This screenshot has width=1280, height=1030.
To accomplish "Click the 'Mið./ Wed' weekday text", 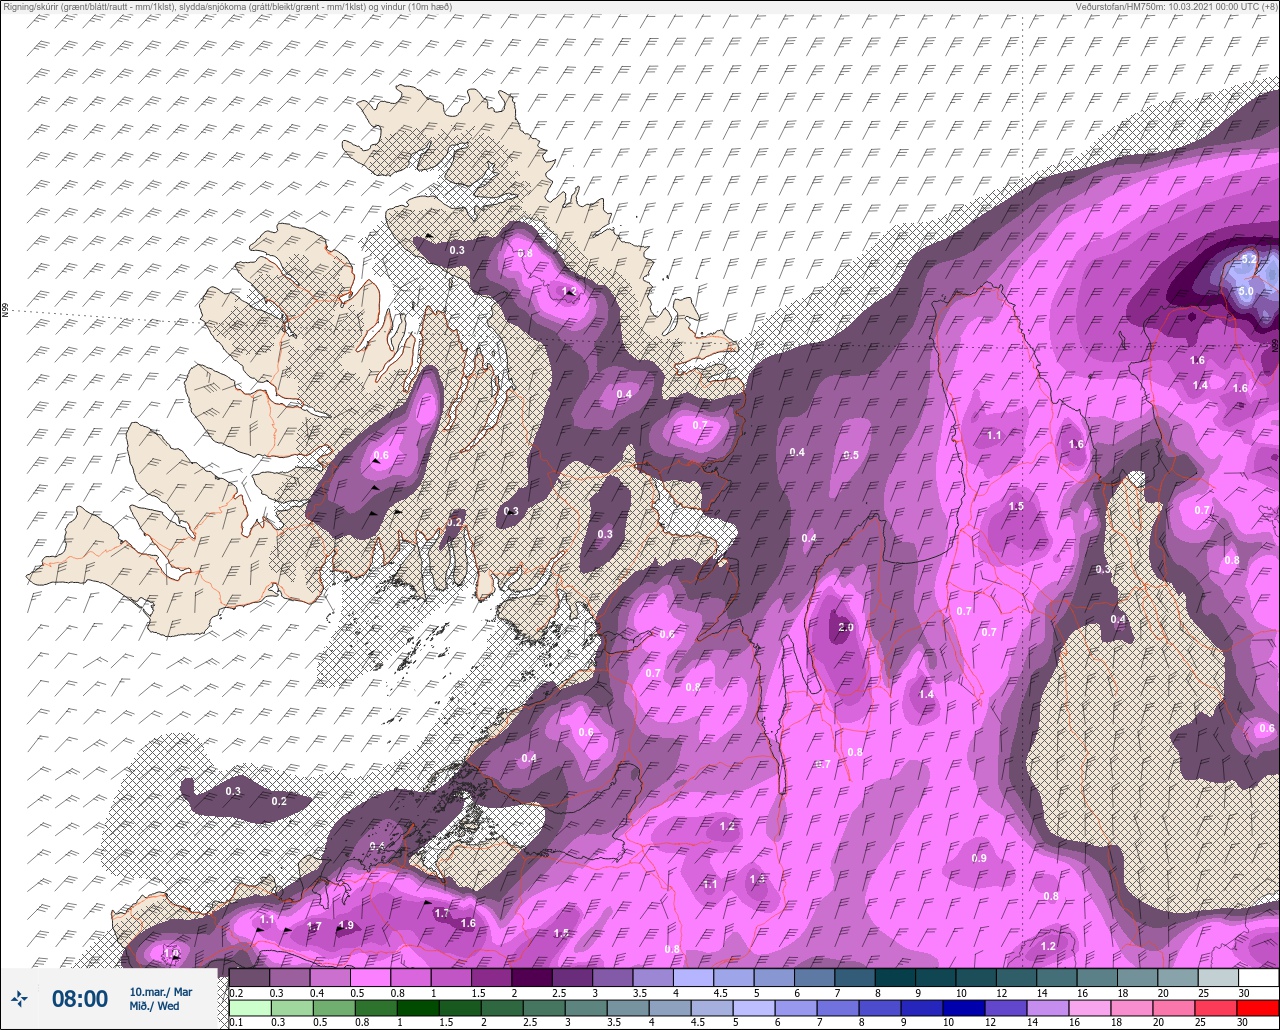I will (x=155, y=1007).
